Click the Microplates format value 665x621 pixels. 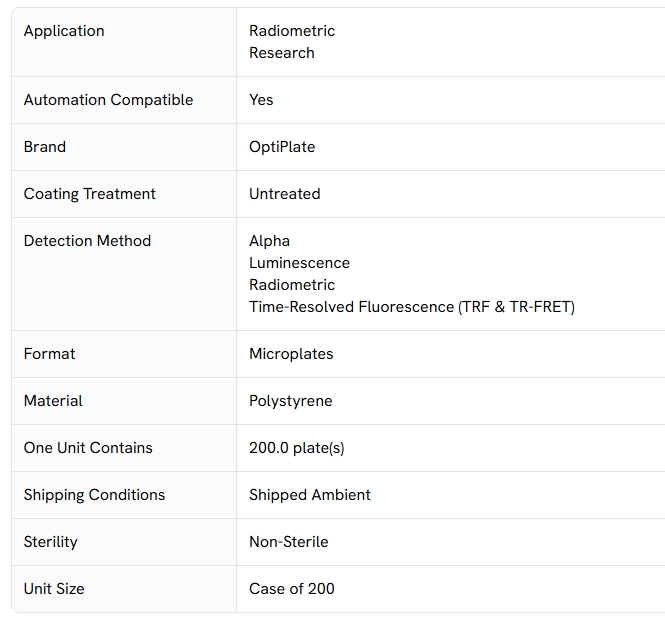[x=291, y=354]
